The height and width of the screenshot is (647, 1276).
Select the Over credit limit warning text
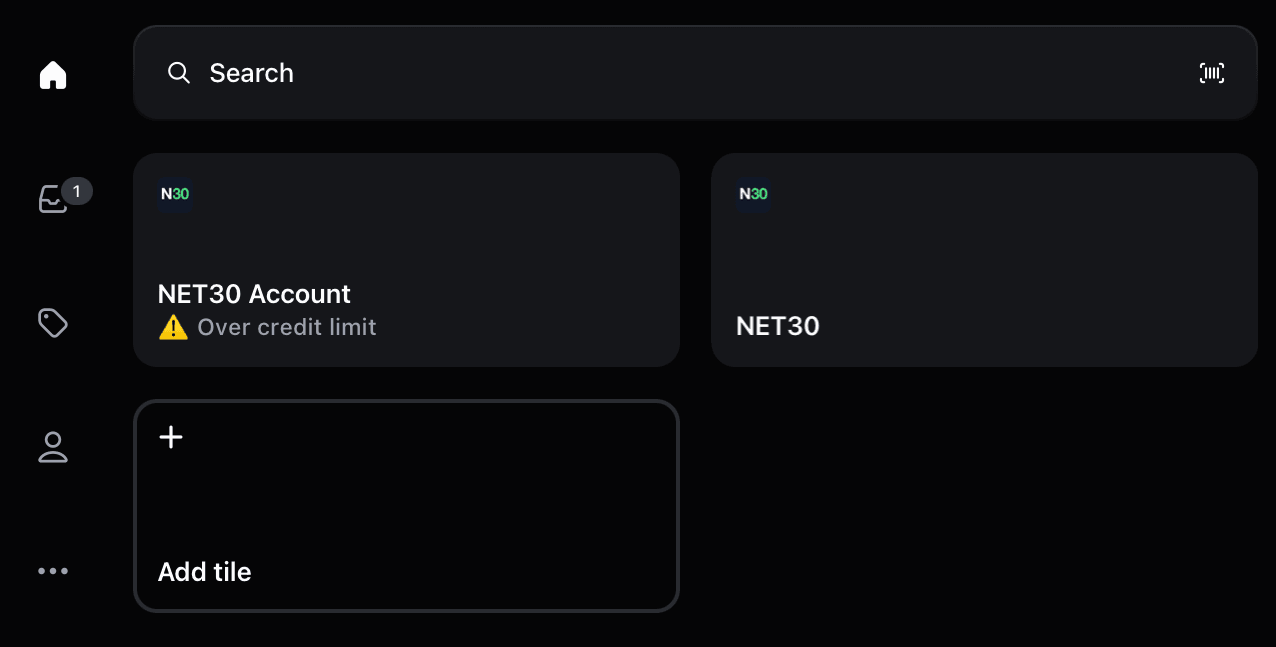click(287, 327)
